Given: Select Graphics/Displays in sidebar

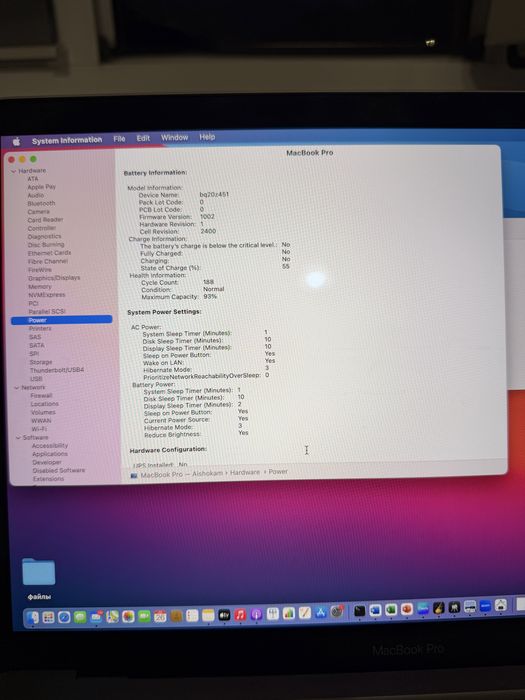Looking at the screenshot, I should [x=54, y=278].
